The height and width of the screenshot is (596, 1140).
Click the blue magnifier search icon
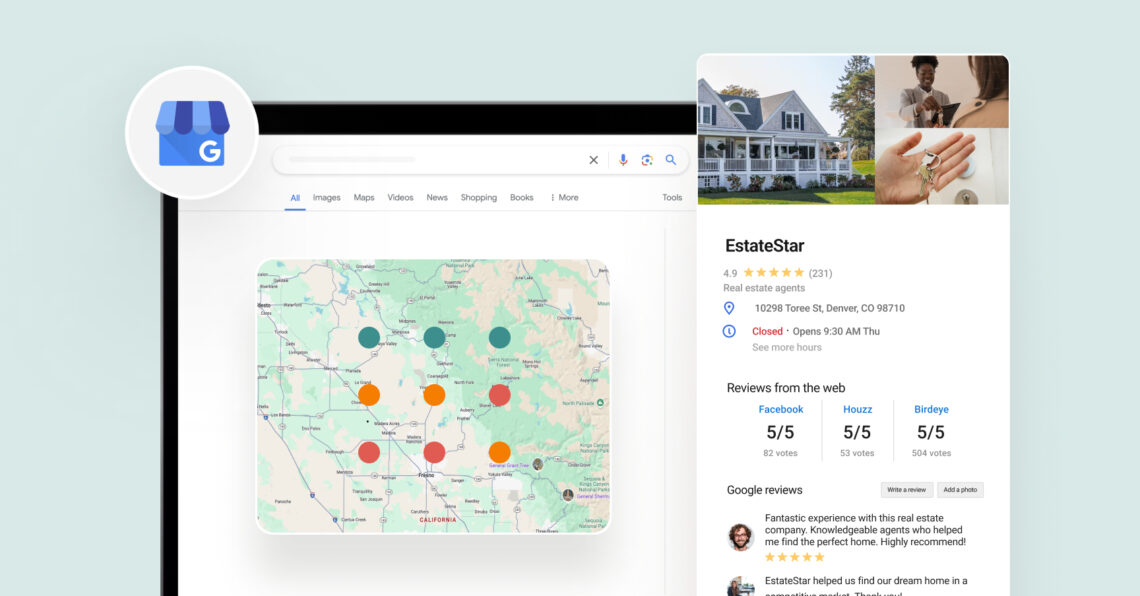(671, 160)
